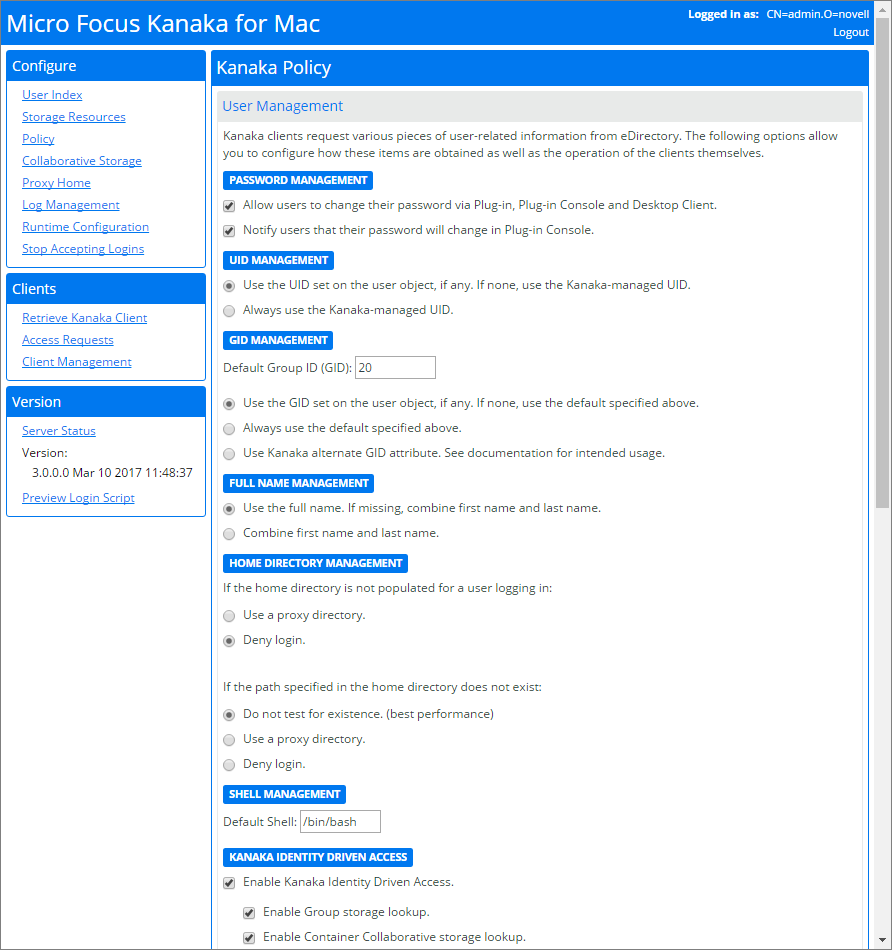Click the PASSWORD MANAGEMENT section label
893x950 pixels.
point(298,180)
